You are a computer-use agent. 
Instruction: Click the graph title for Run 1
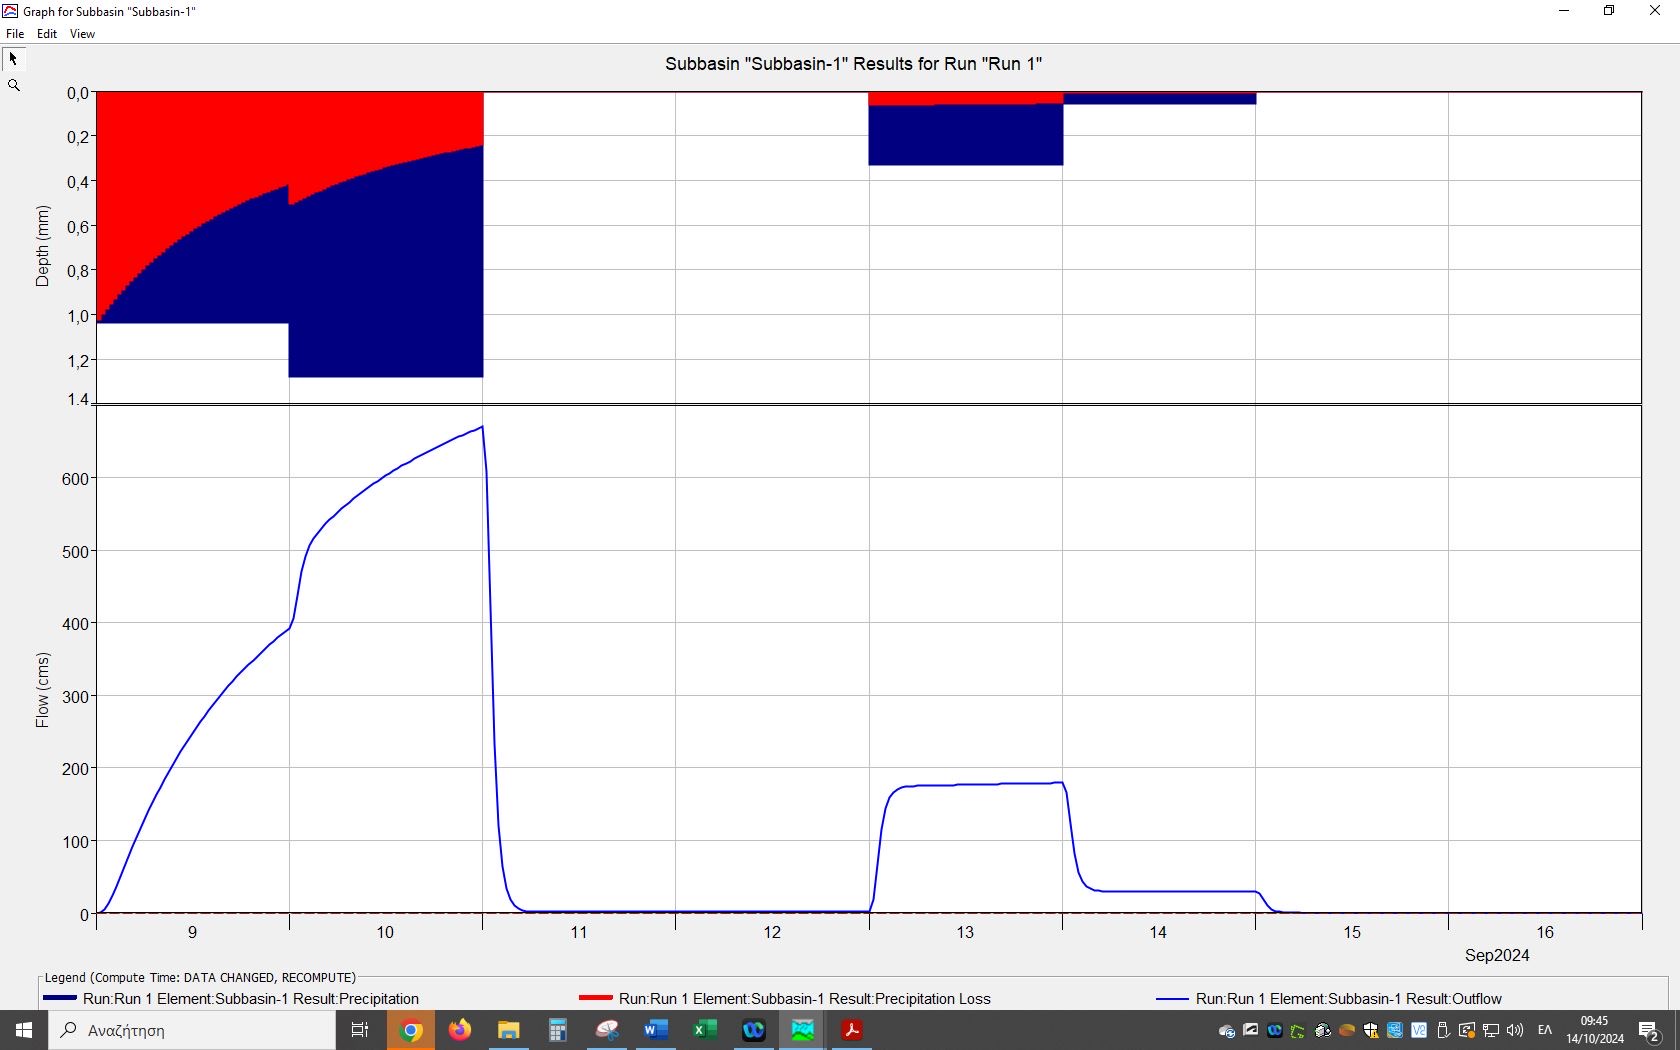click(x=853, y=64)
